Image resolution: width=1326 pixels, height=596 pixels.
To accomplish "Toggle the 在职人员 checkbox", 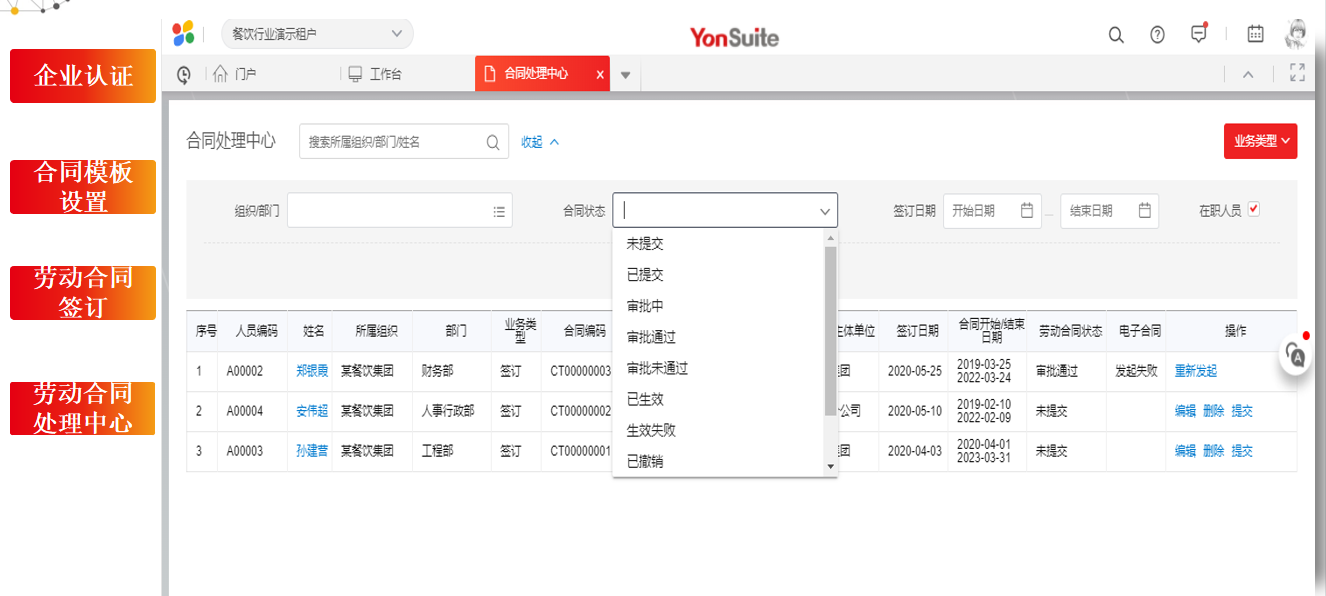I will tap(1254, 210).
